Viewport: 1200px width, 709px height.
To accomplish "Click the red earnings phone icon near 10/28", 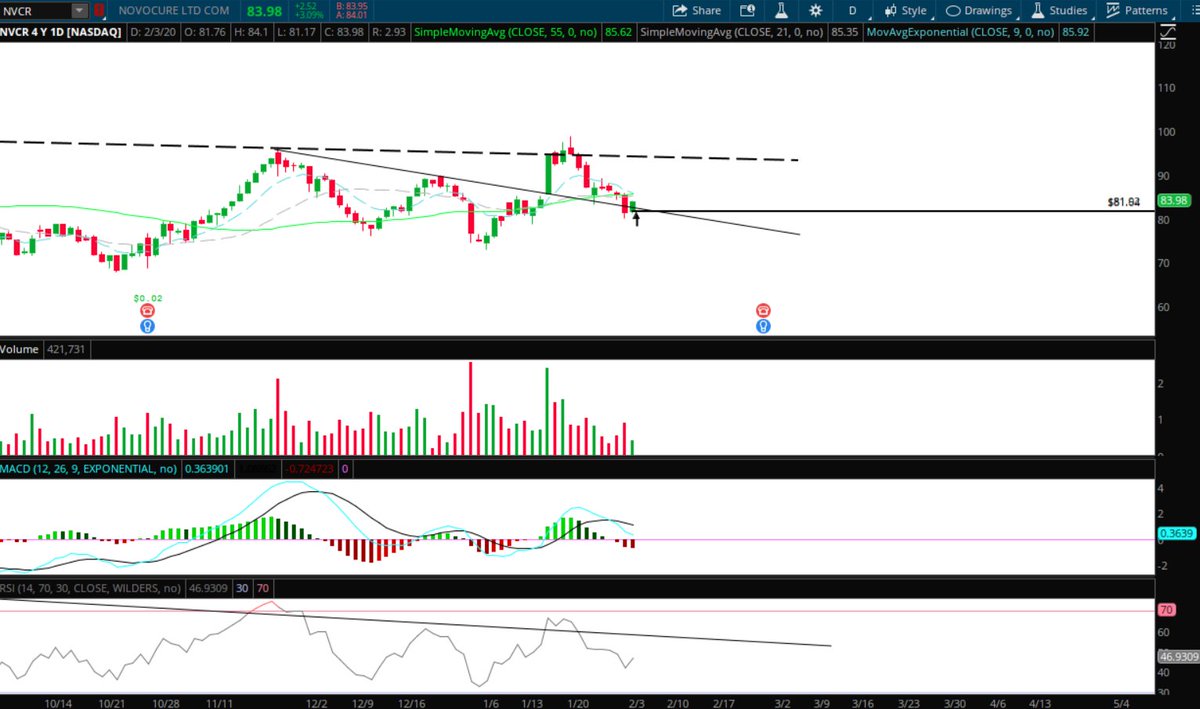I will click(147, 311).
